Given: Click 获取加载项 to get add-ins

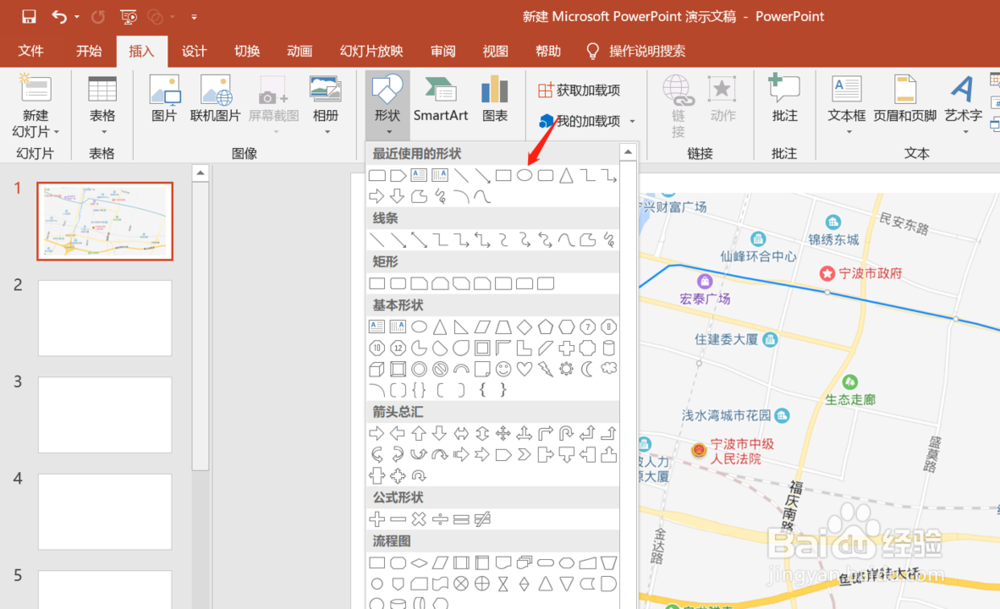Looking at the screenshot, I should [579, 90].
